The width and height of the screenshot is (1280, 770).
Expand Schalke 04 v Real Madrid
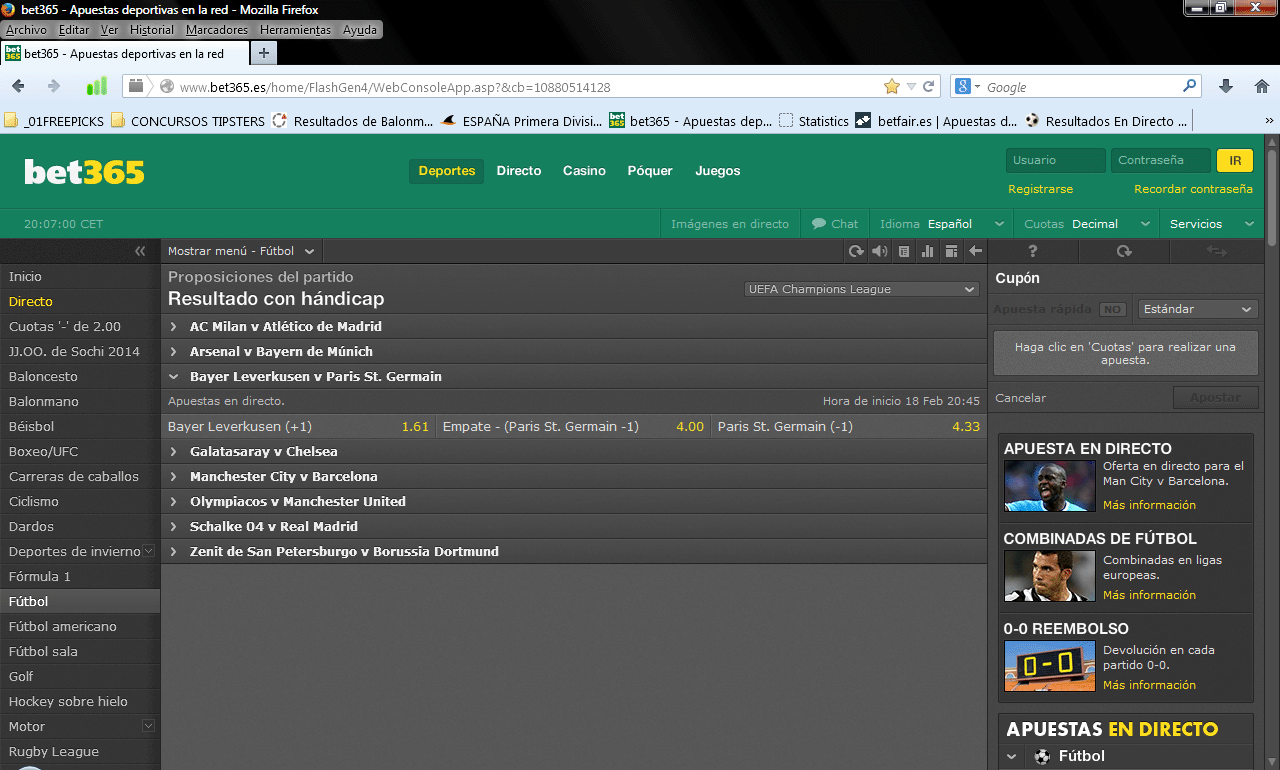click(574, 526)
